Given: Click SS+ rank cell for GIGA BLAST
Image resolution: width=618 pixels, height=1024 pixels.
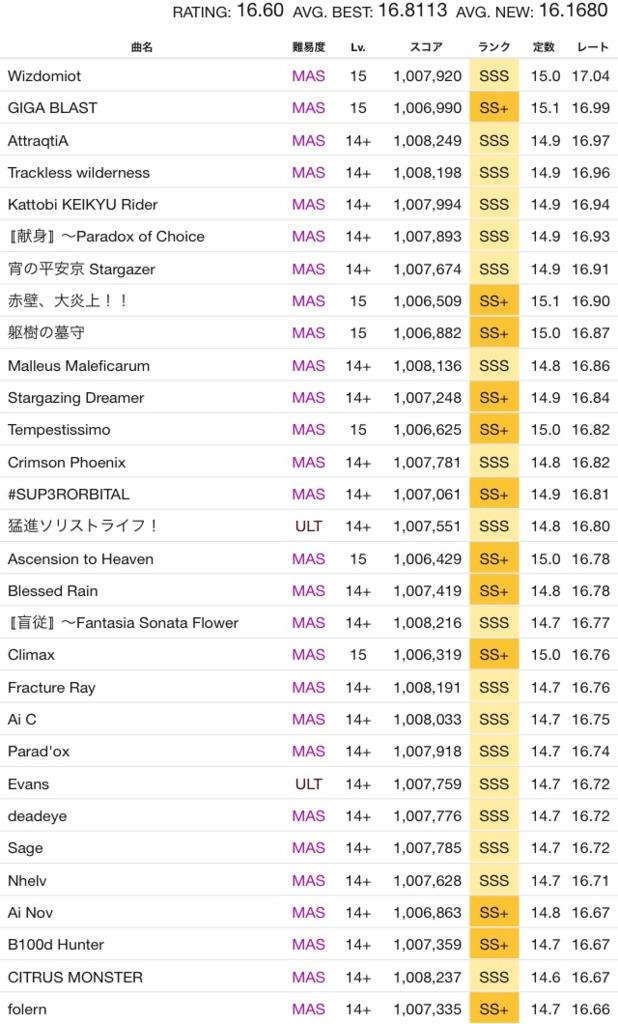Looking at the screenshot, I should pos(494,108).
